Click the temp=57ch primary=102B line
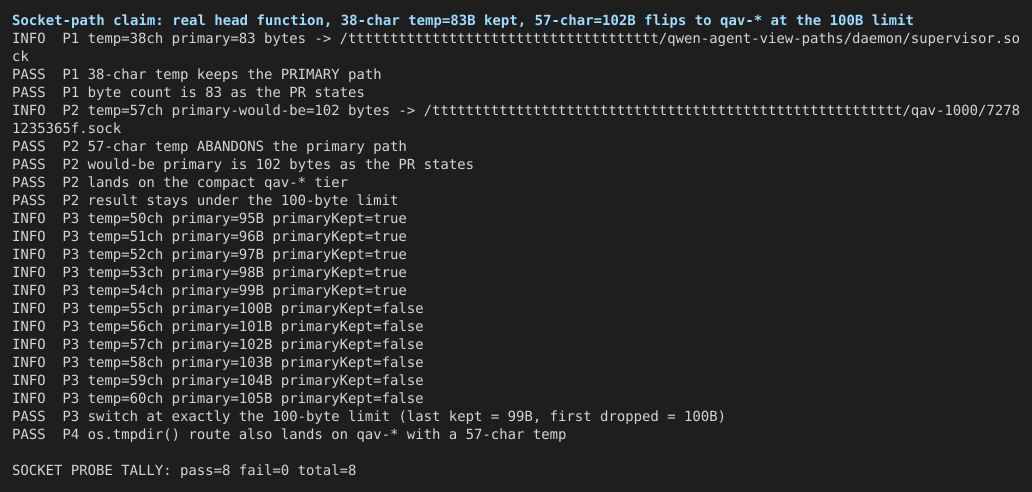 [217, 344]
